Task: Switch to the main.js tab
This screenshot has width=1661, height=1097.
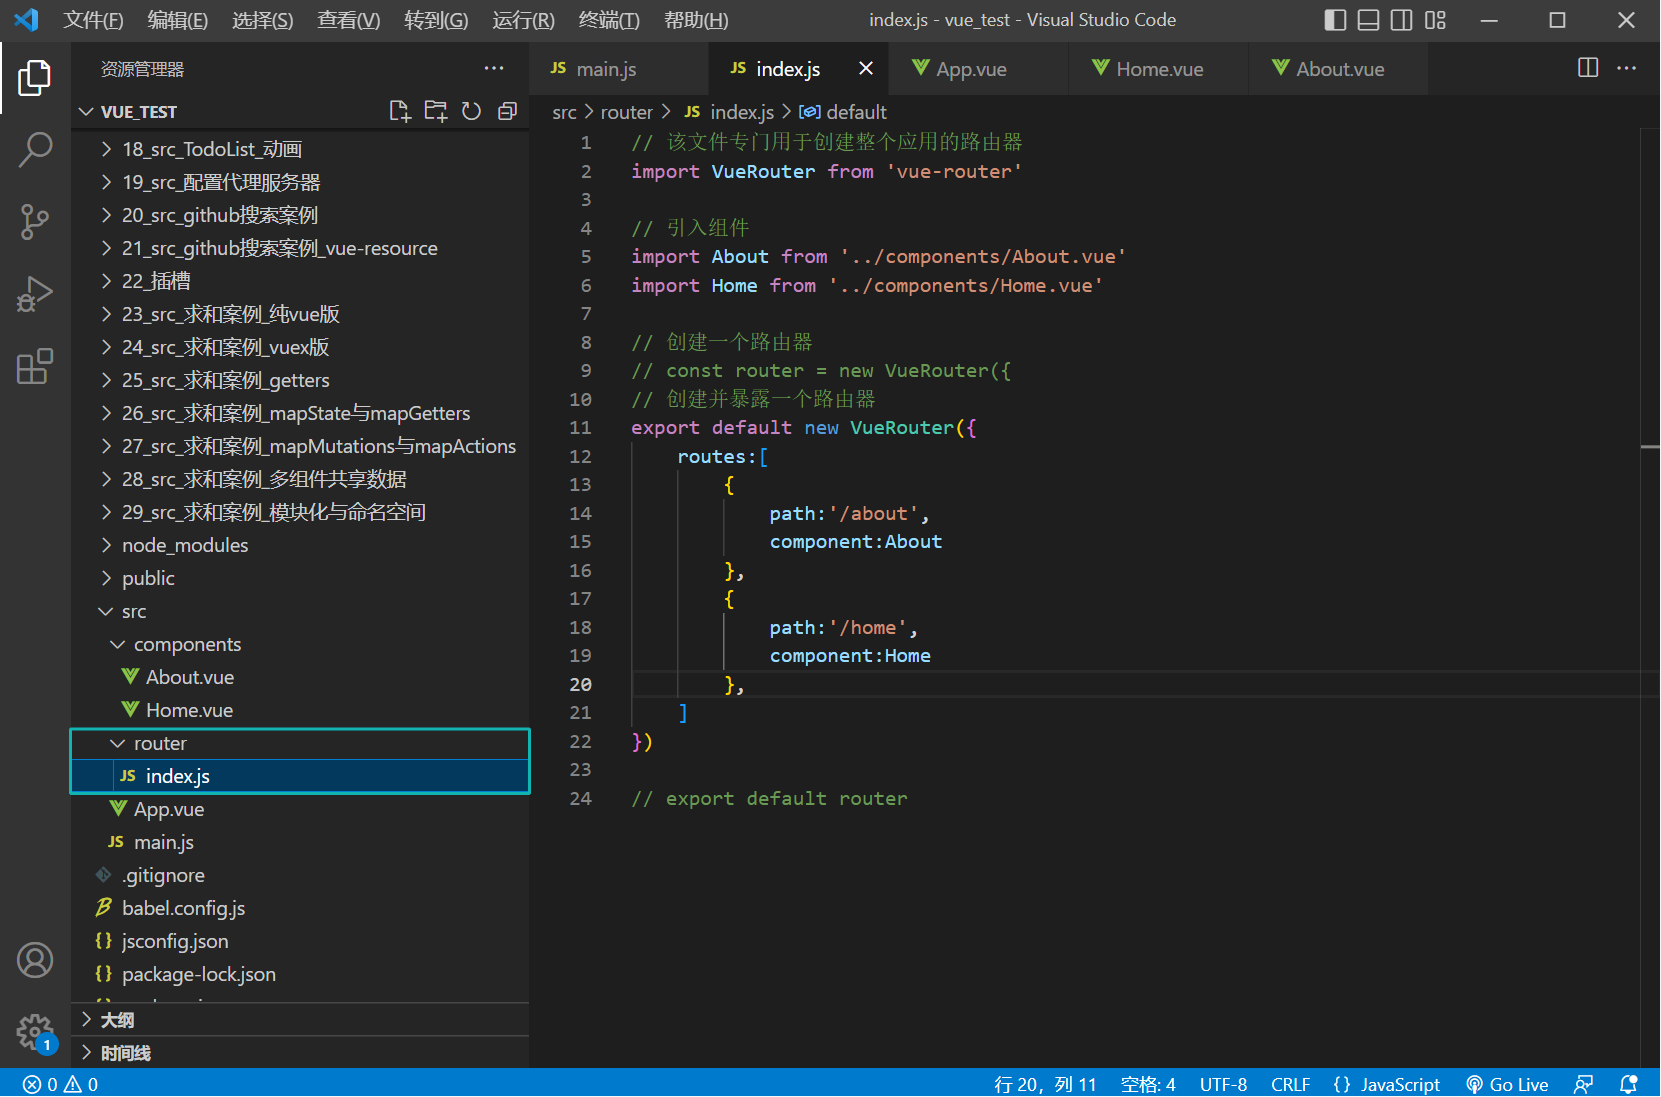Action: 618,68
